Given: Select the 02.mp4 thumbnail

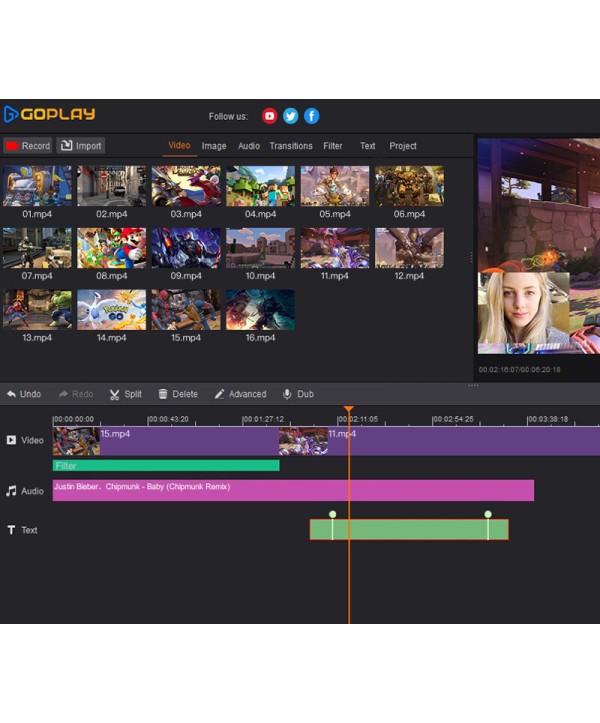Looking at the screenshot, I should 112,186.
